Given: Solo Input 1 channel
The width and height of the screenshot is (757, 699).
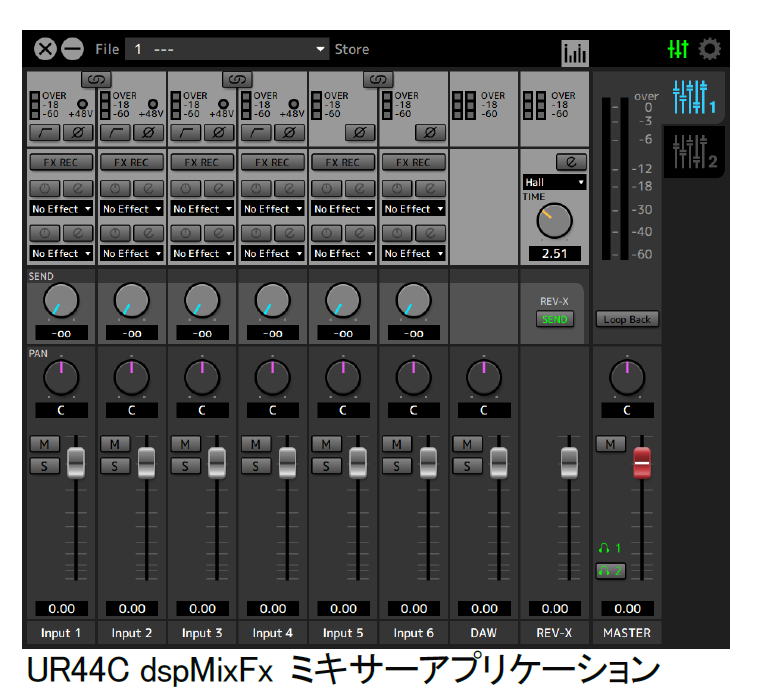Looking at the screenshot, I should (x=44, y=466).
